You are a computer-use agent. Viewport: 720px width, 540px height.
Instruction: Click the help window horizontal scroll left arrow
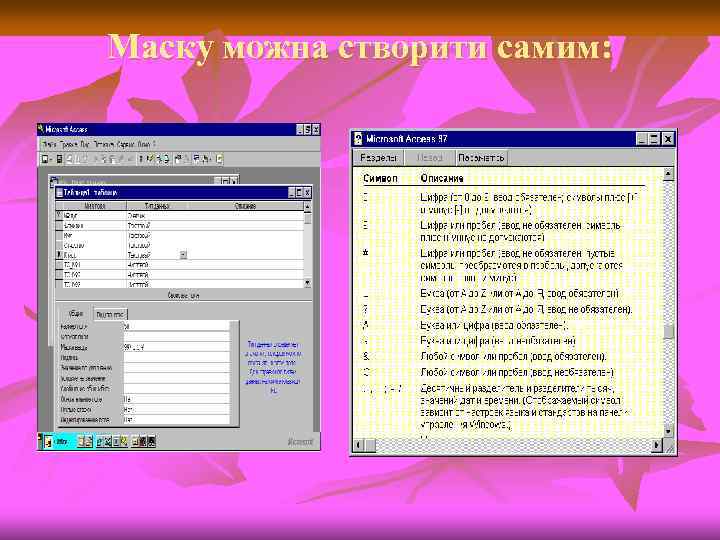pyautogui.click(x=359, y=444)
